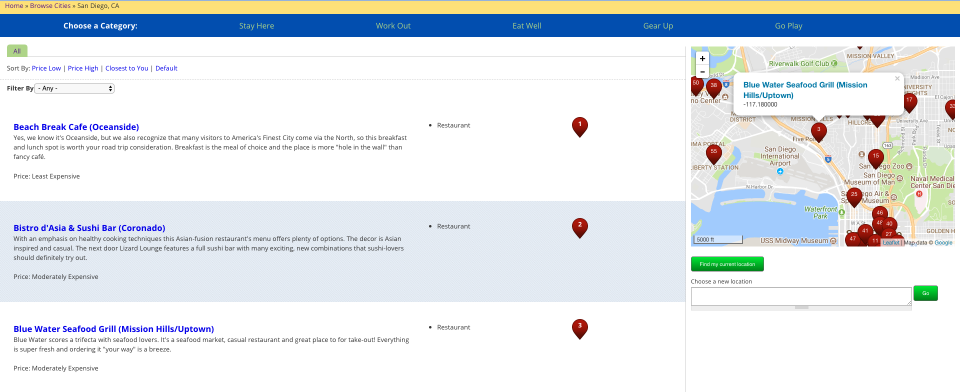Zoom in the map with plus button
Viewport: 960px width, 392px height.
click(702, 59)
